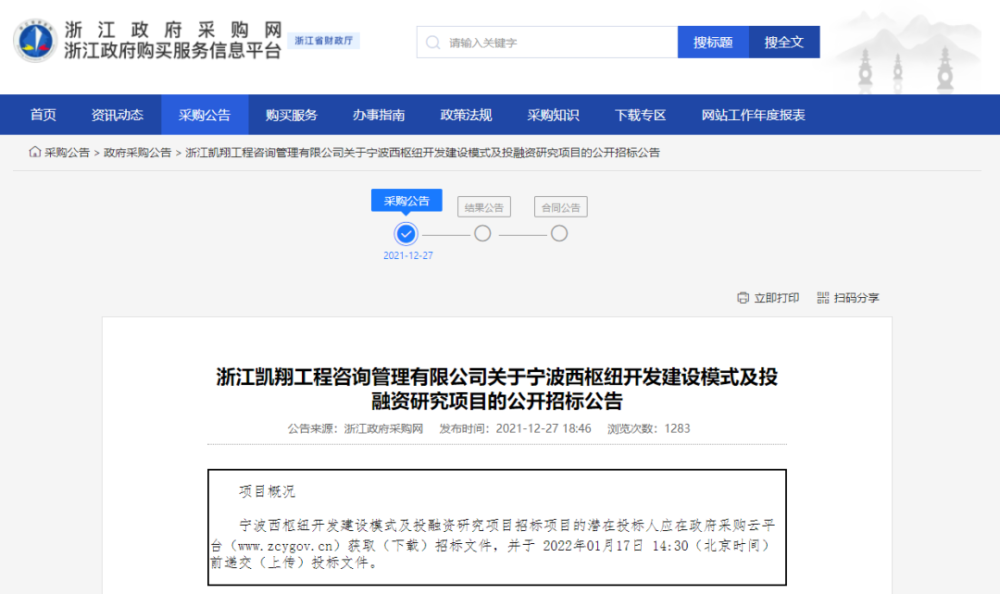Image resolution: width=1000 pixels, height=594 pixels.
Task: Open the 采购知识 nav item
Action: click(553, 115)
